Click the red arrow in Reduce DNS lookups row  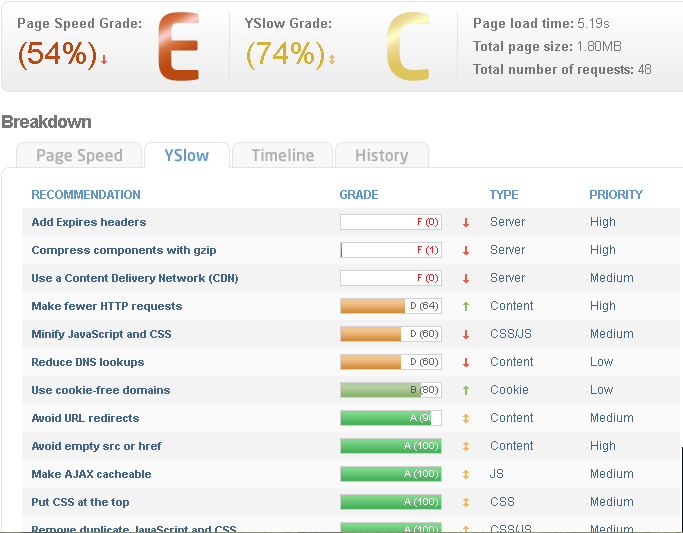(466, 362)
